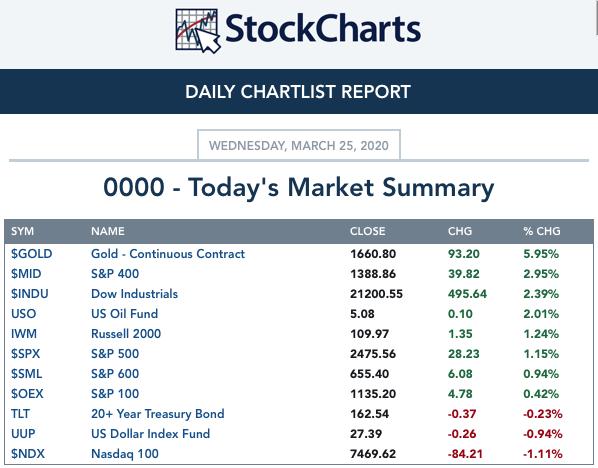The width and height of the screenshot is (598, 468).
Task: Select the $SML symbol
Action: tap(26, 374)
